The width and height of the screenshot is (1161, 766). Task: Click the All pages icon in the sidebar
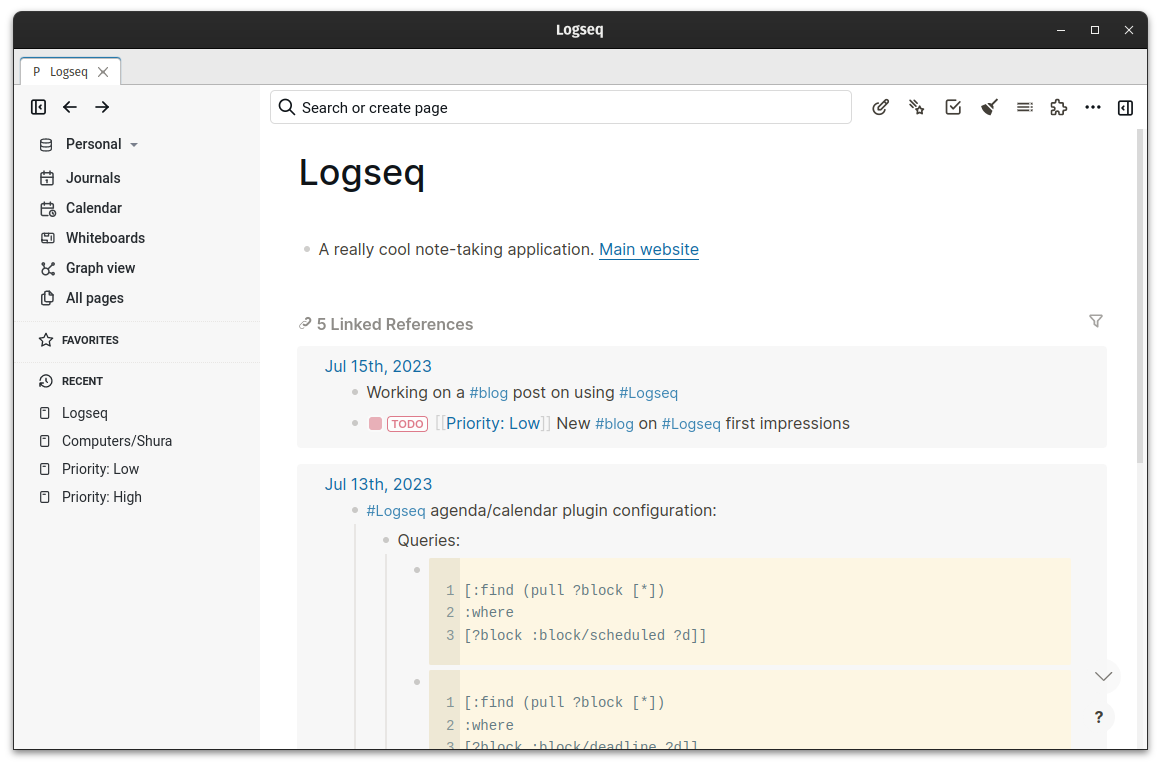point(47,298)
